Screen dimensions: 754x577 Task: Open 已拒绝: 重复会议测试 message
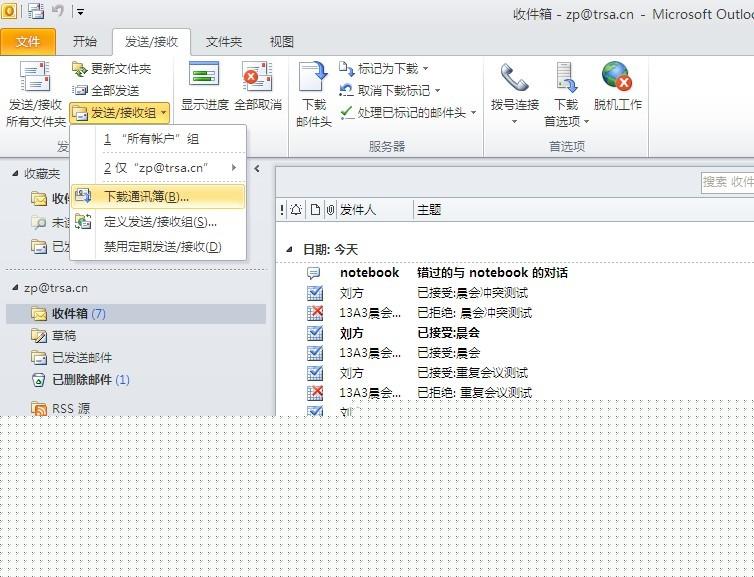coord(515,393)
